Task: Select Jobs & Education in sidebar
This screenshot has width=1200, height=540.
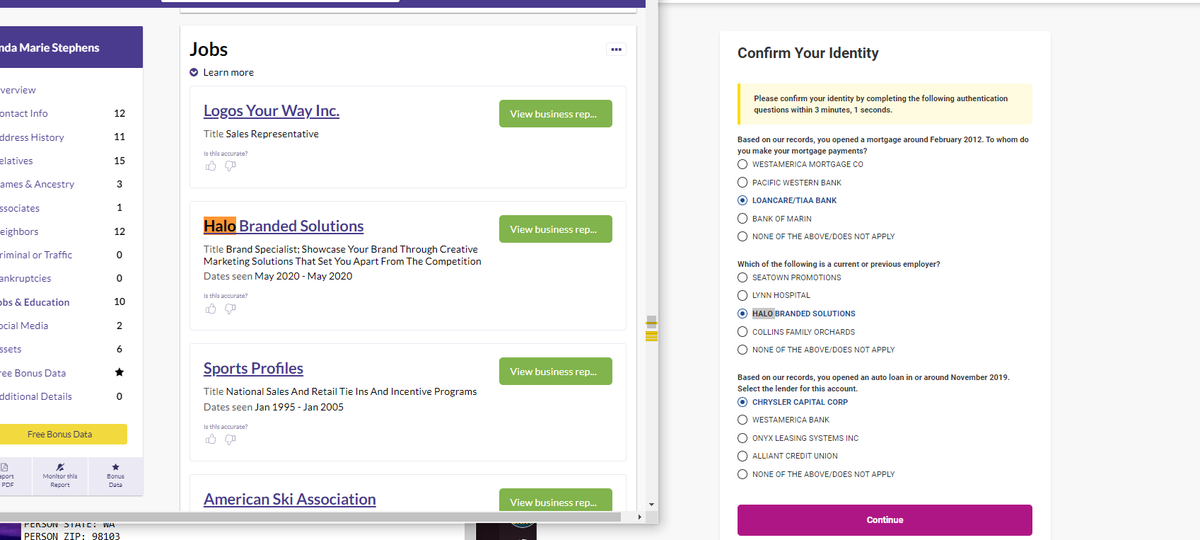Action: (34, 302)
